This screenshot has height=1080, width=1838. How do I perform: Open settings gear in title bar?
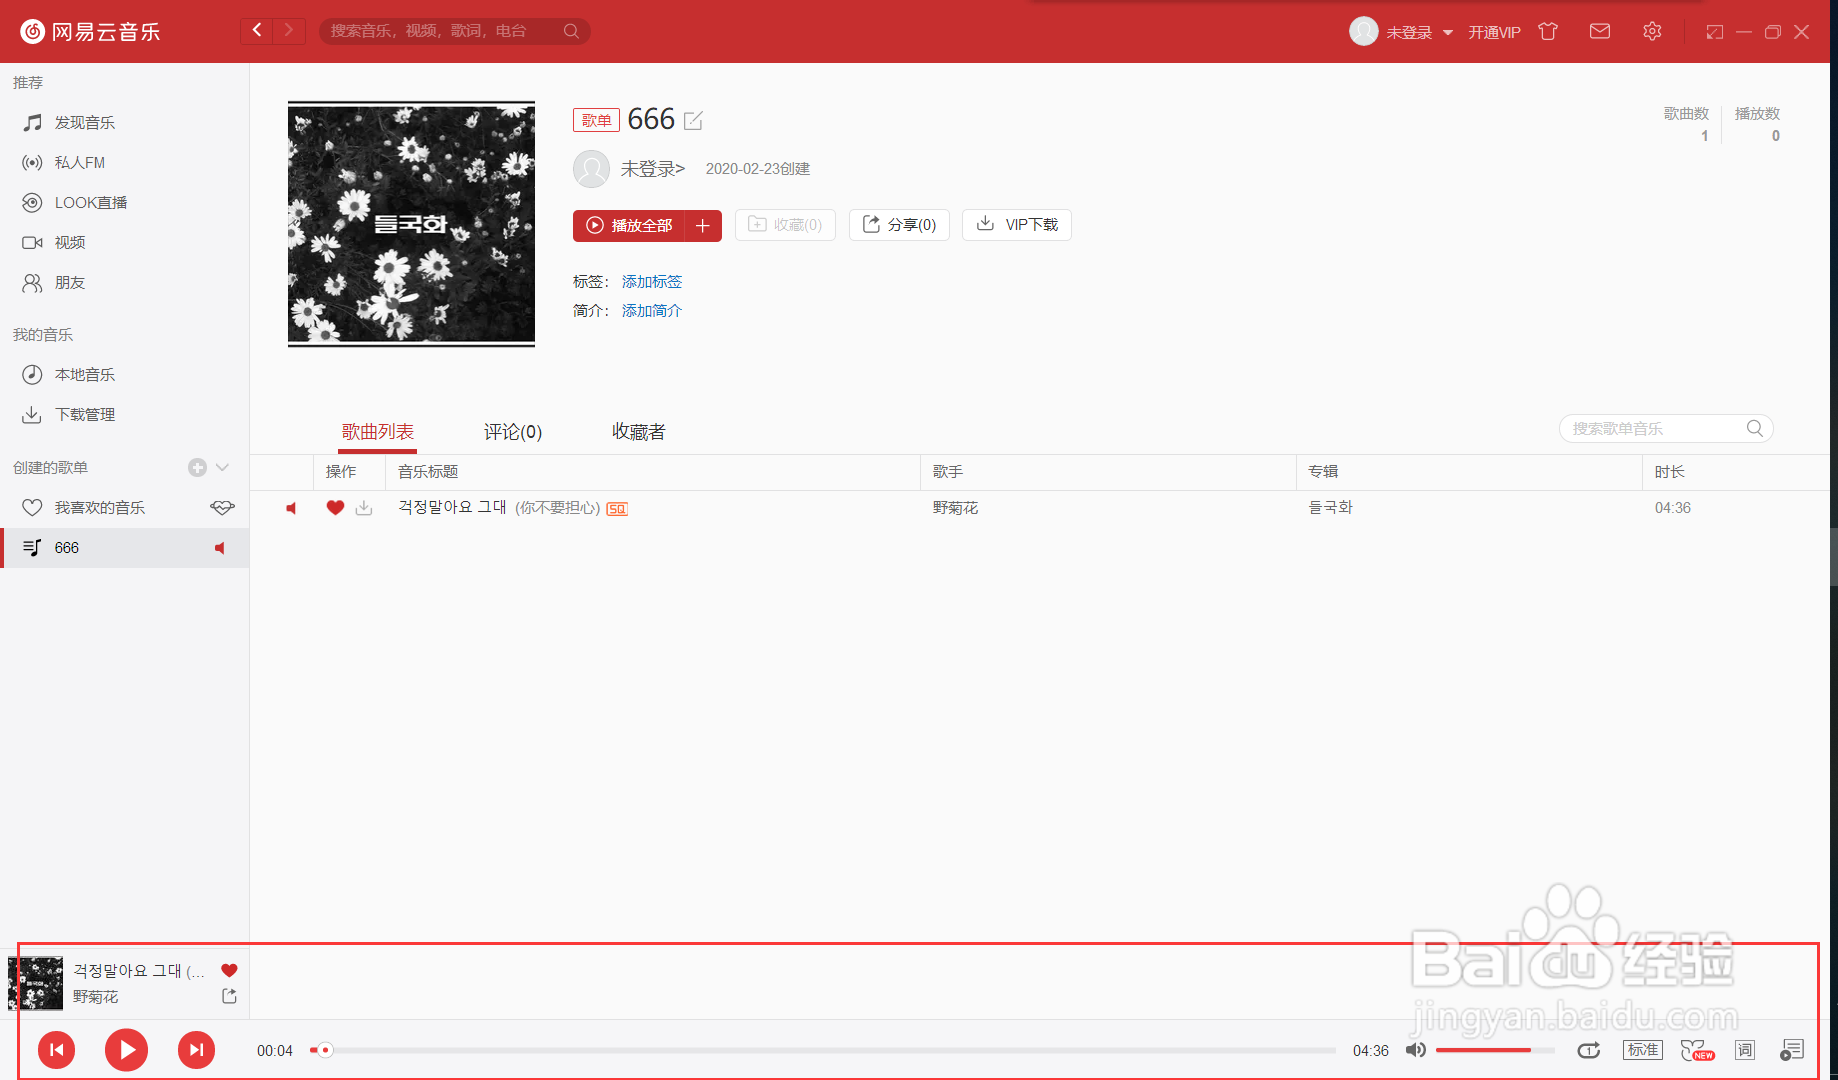coord(1652,31)
